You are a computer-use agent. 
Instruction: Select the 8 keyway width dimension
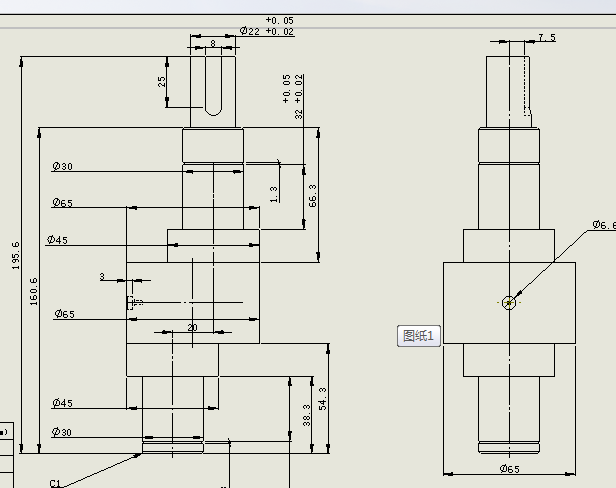(x=213, y=43)
